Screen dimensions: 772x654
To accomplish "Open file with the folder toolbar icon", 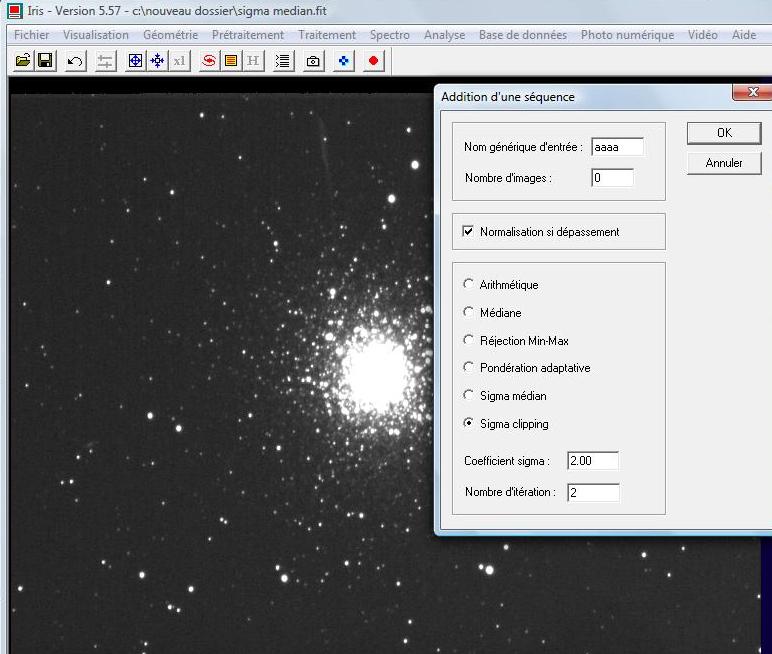I will click(23, 61).
